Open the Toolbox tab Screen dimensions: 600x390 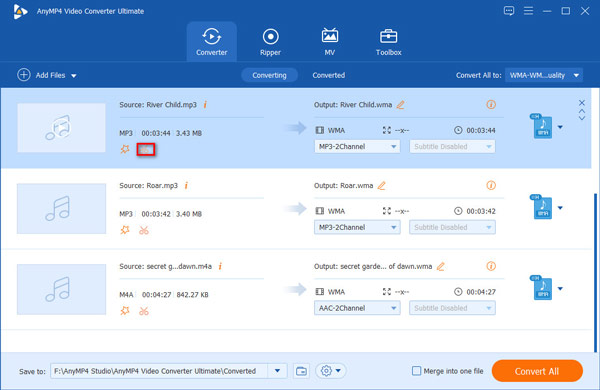coord(388,41)
